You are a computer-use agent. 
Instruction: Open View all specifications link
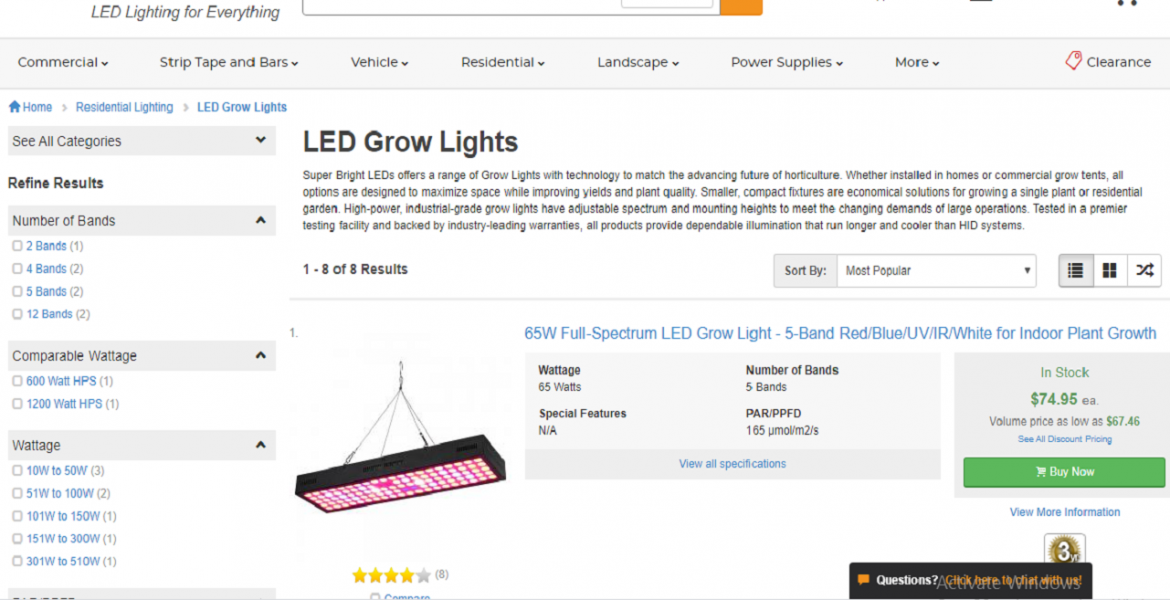point(732,463)
